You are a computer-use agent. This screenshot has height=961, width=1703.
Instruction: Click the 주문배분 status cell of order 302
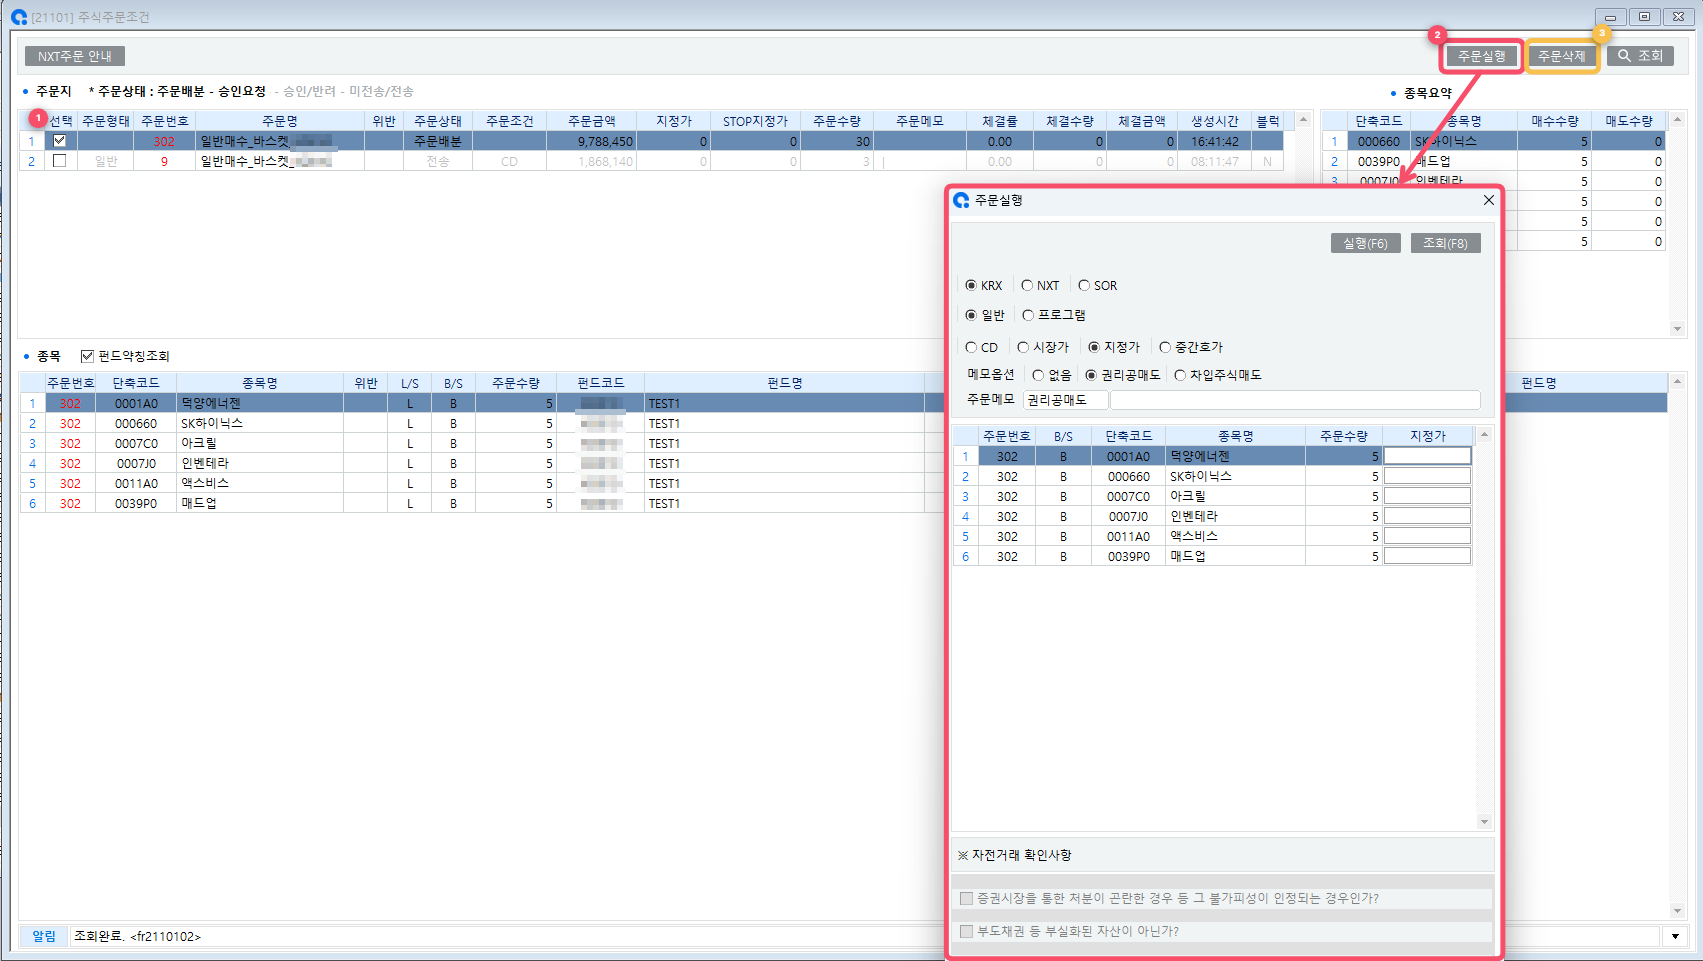(x=438, y=141)
